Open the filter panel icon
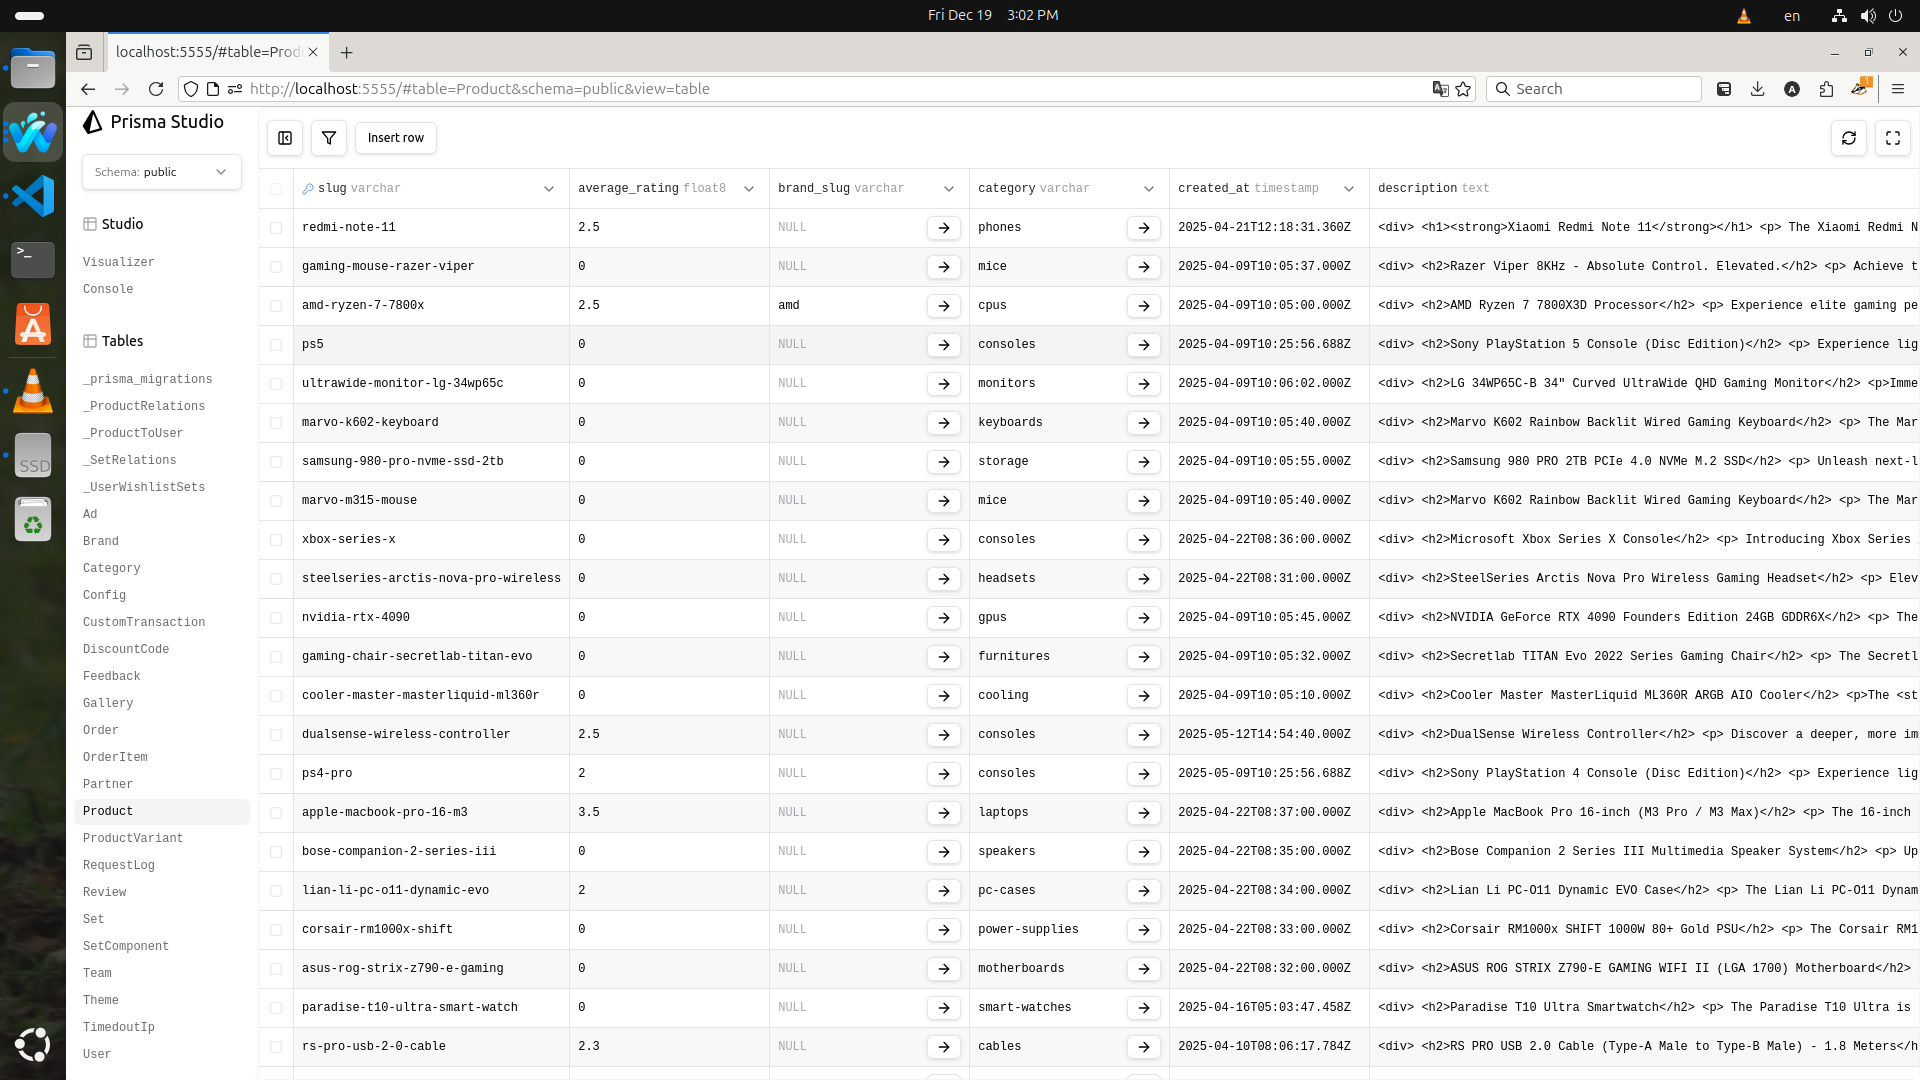This screenshot has height=1080, width=1920. click(328, 138)
